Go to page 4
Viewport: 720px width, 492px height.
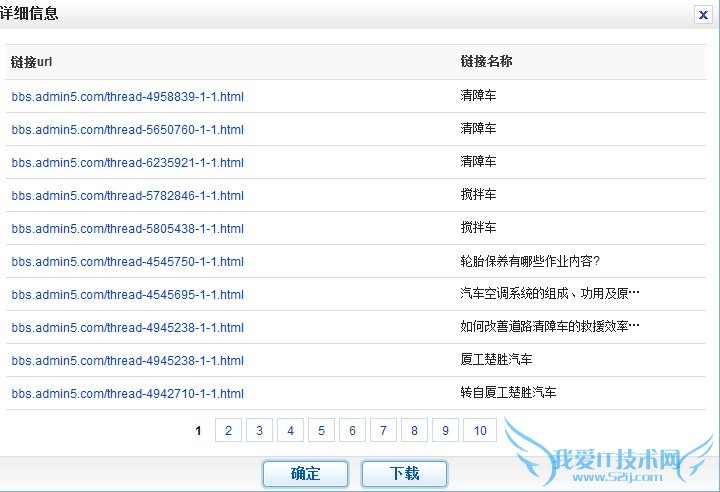click(290, 430)
